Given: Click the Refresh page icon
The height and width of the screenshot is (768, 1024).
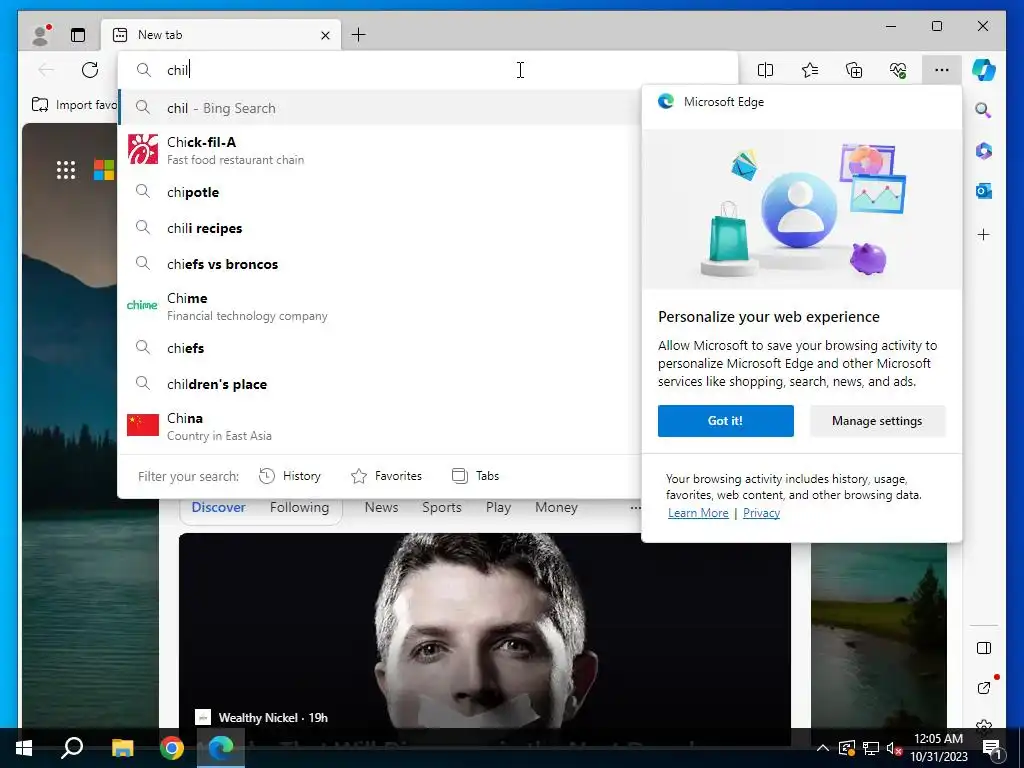Looking at the screenshot, I should (90, 70).
